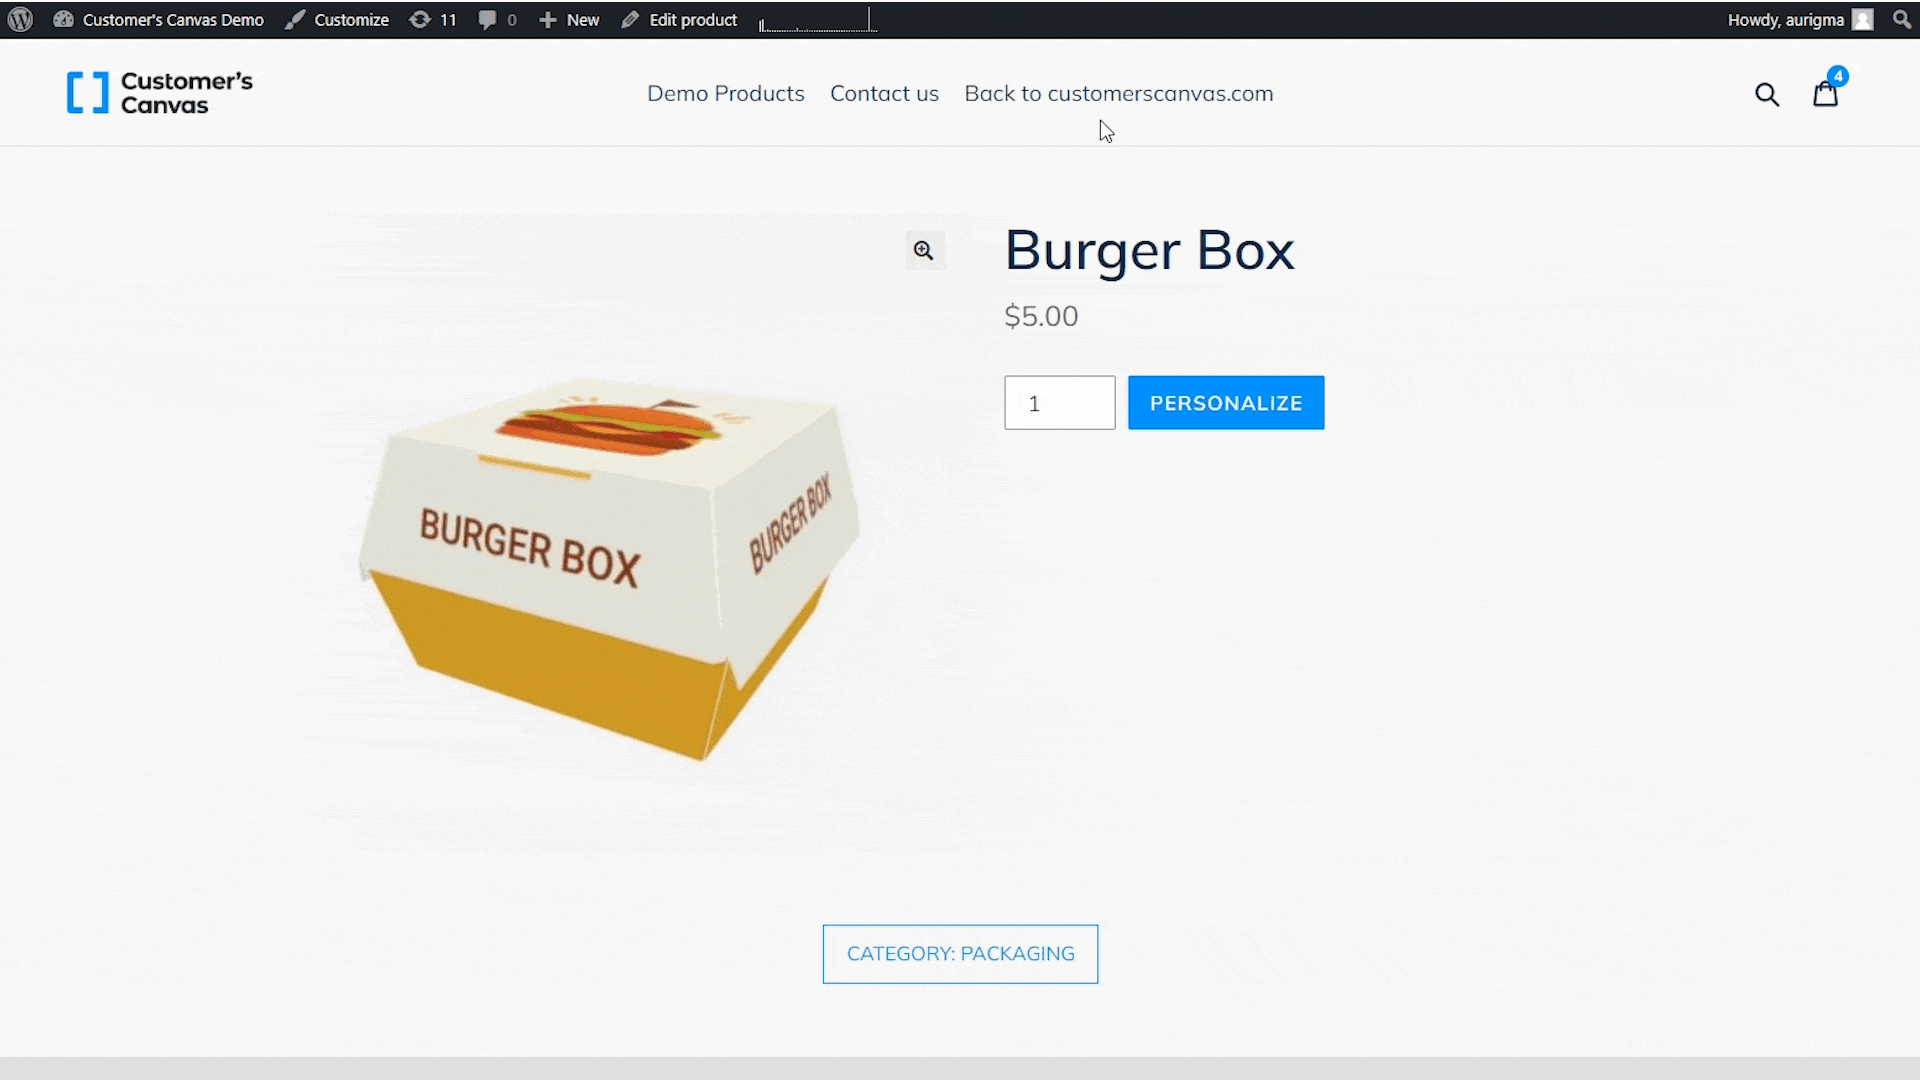Click the product quantity input field
Screen dimensions: 1920x1080
[1059, 402]
